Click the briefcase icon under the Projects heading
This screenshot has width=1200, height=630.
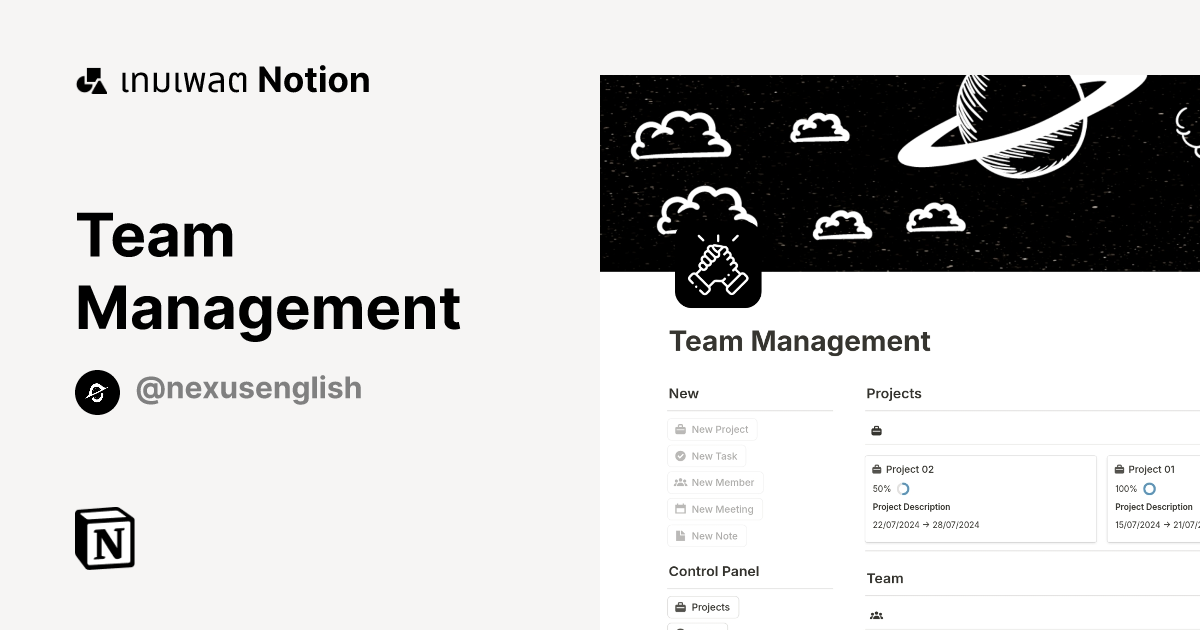tap(876, 430)
